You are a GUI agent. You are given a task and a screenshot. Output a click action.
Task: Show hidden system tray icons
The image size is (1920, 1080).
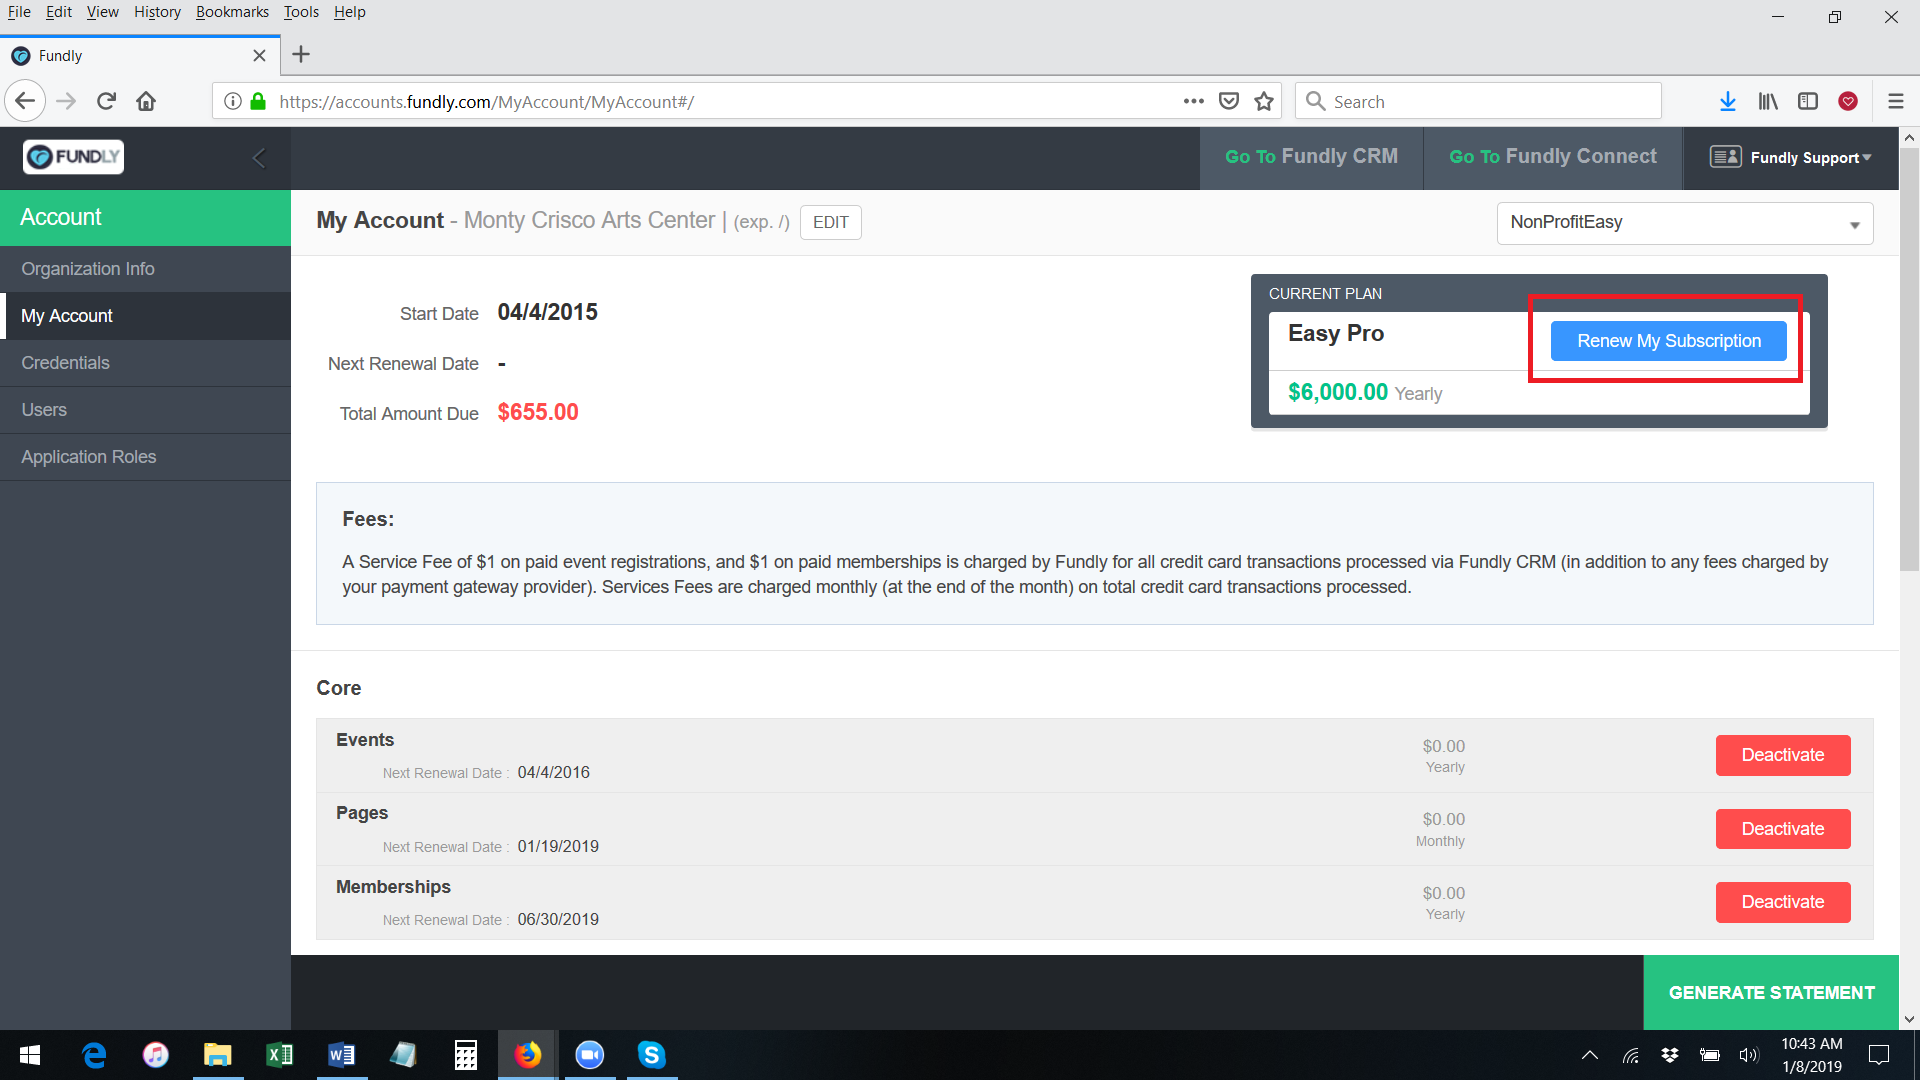[x=1589, y=1055]
